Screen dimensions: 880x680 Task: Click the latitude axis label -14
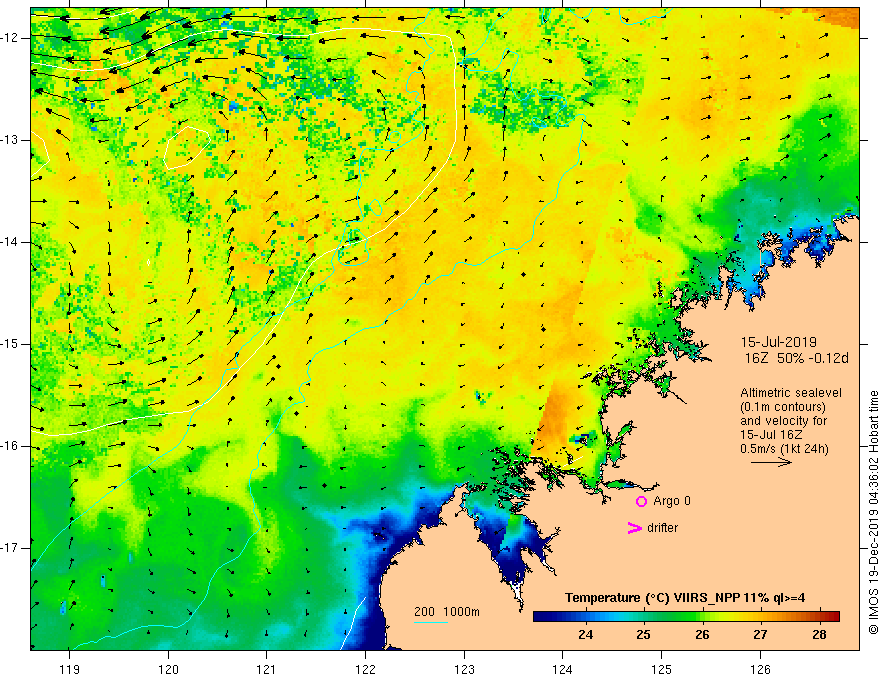11,242
